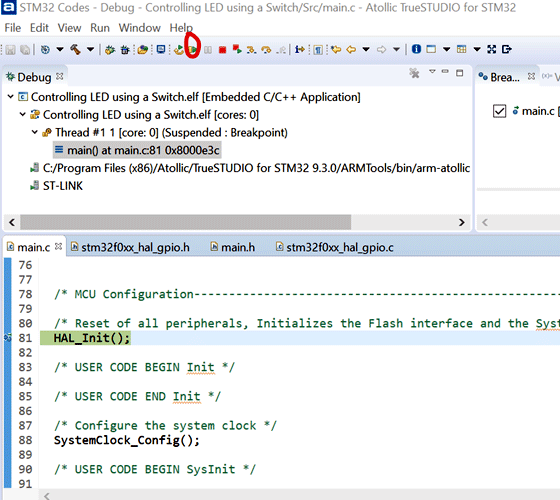Click the Step Over icon

[266, 50]
